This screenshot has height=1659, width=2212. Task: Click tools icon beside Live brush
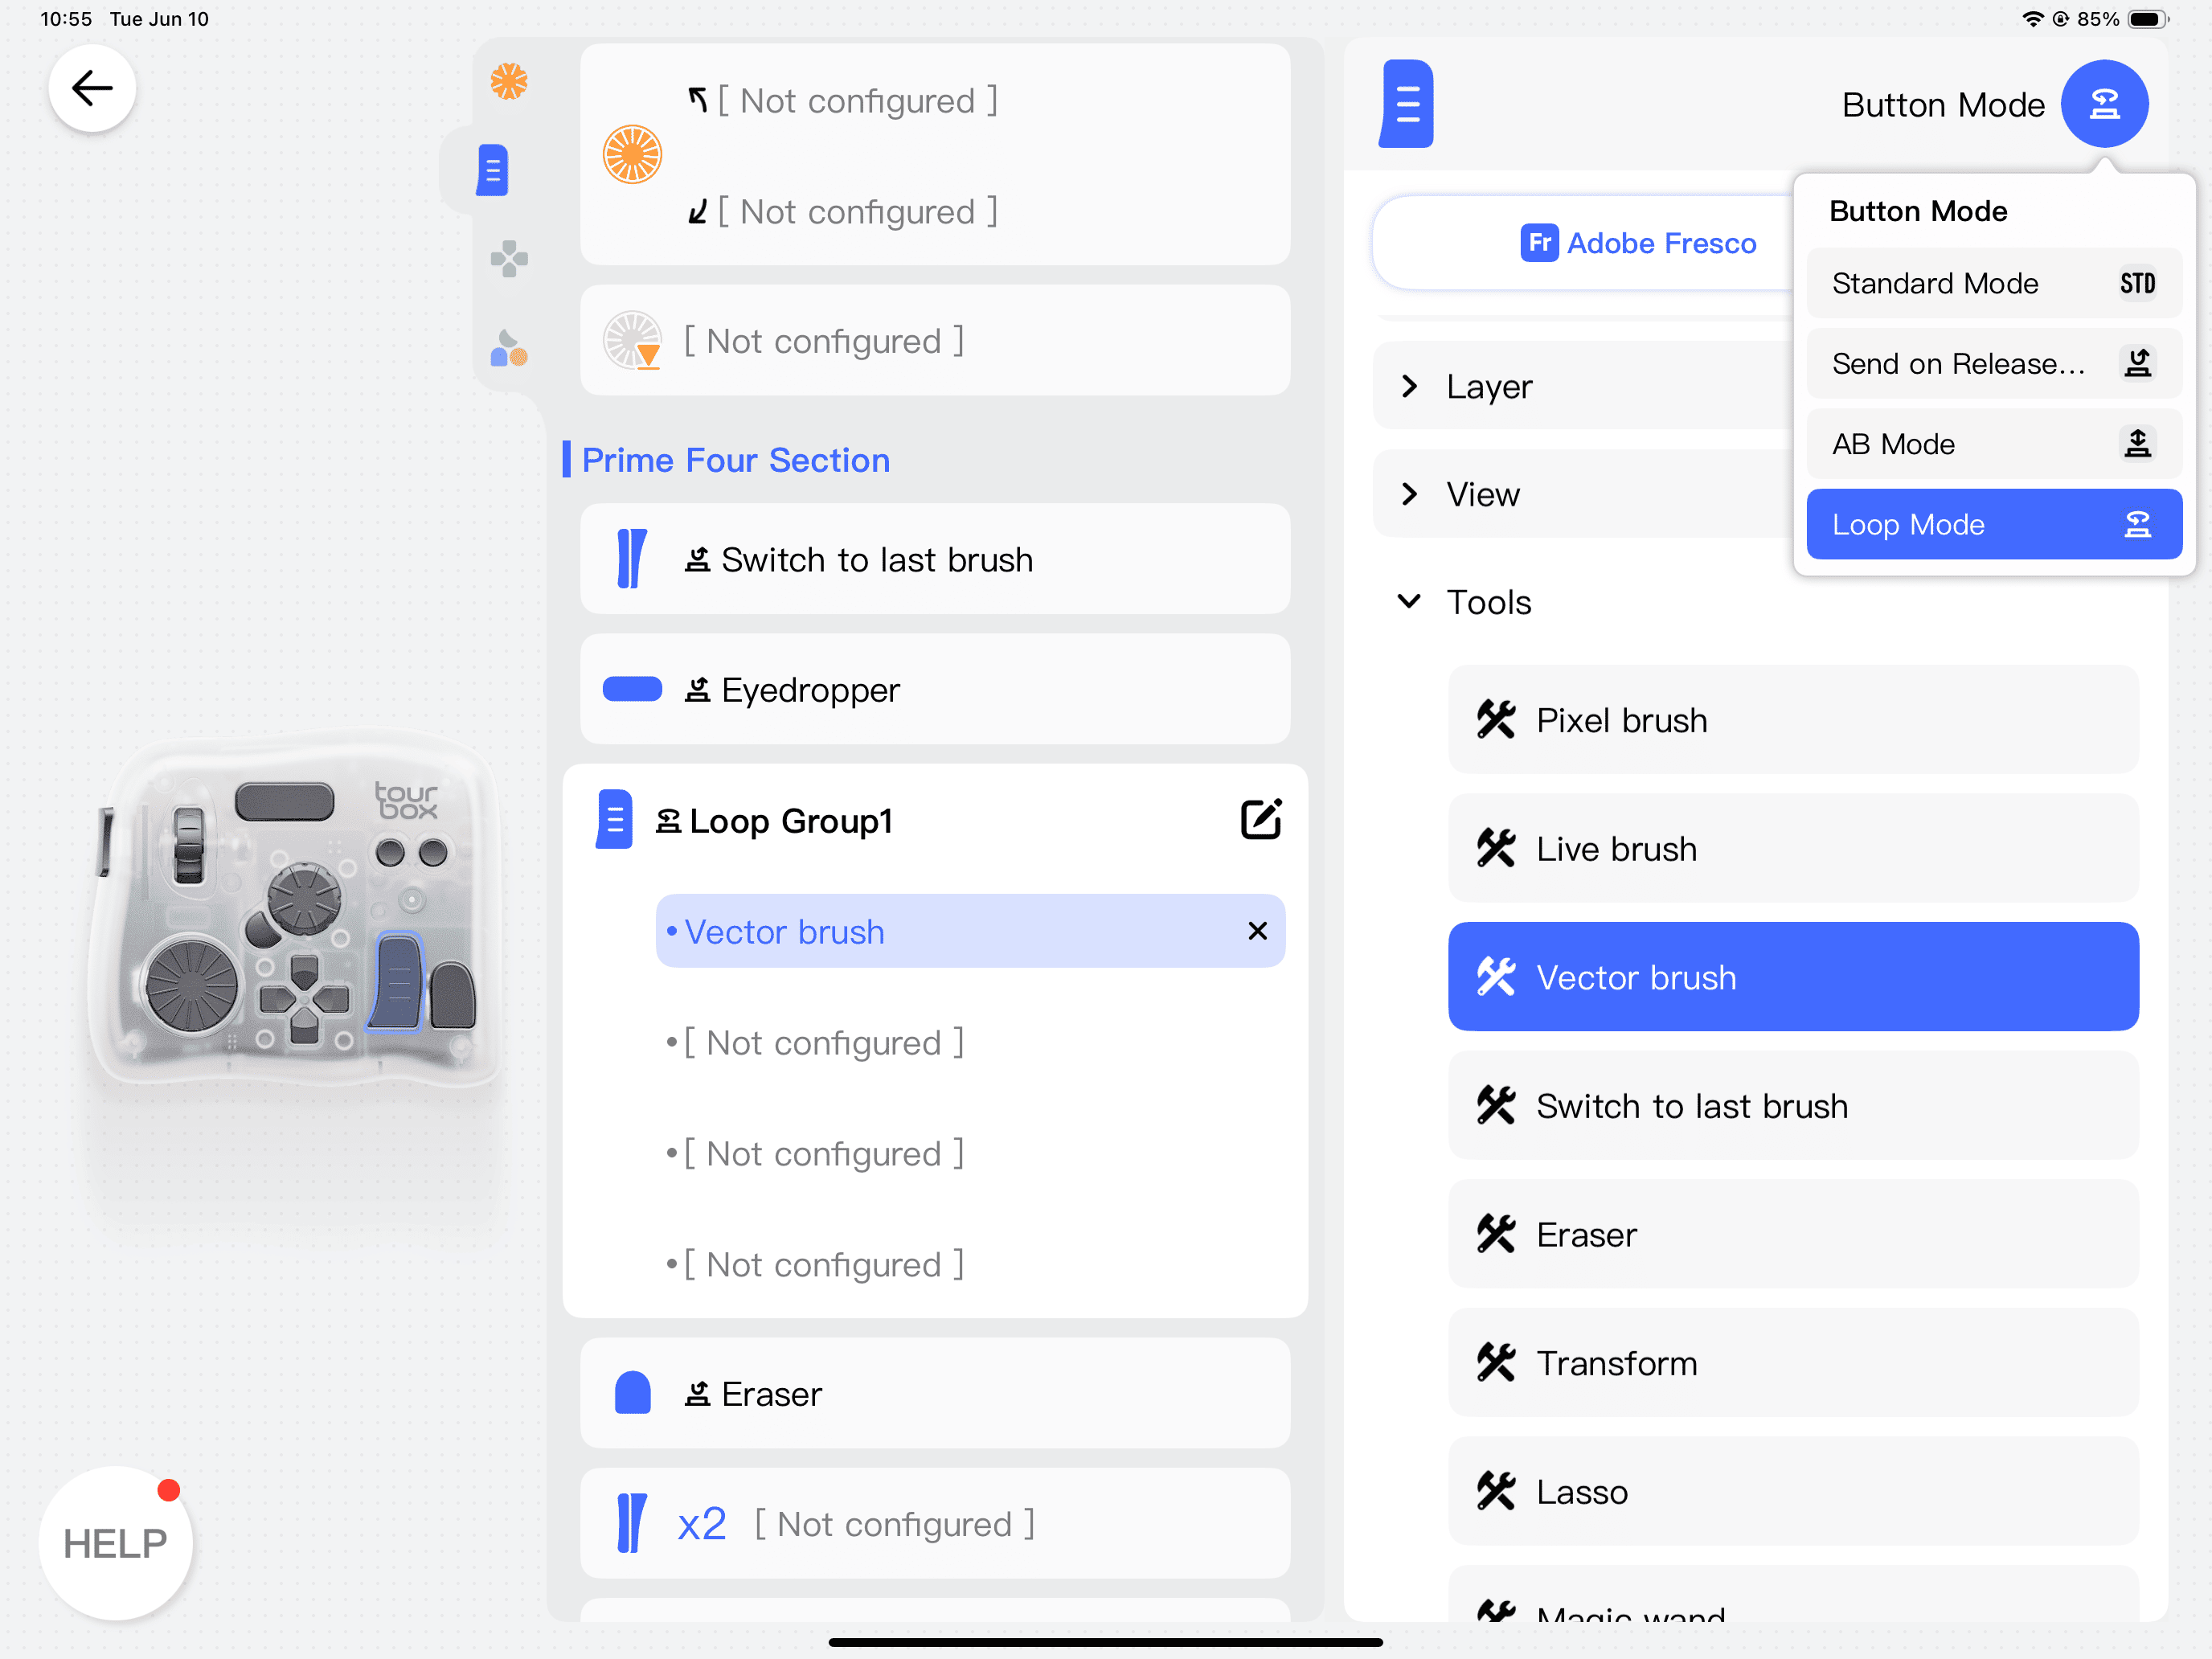(x=1496, y=849)
